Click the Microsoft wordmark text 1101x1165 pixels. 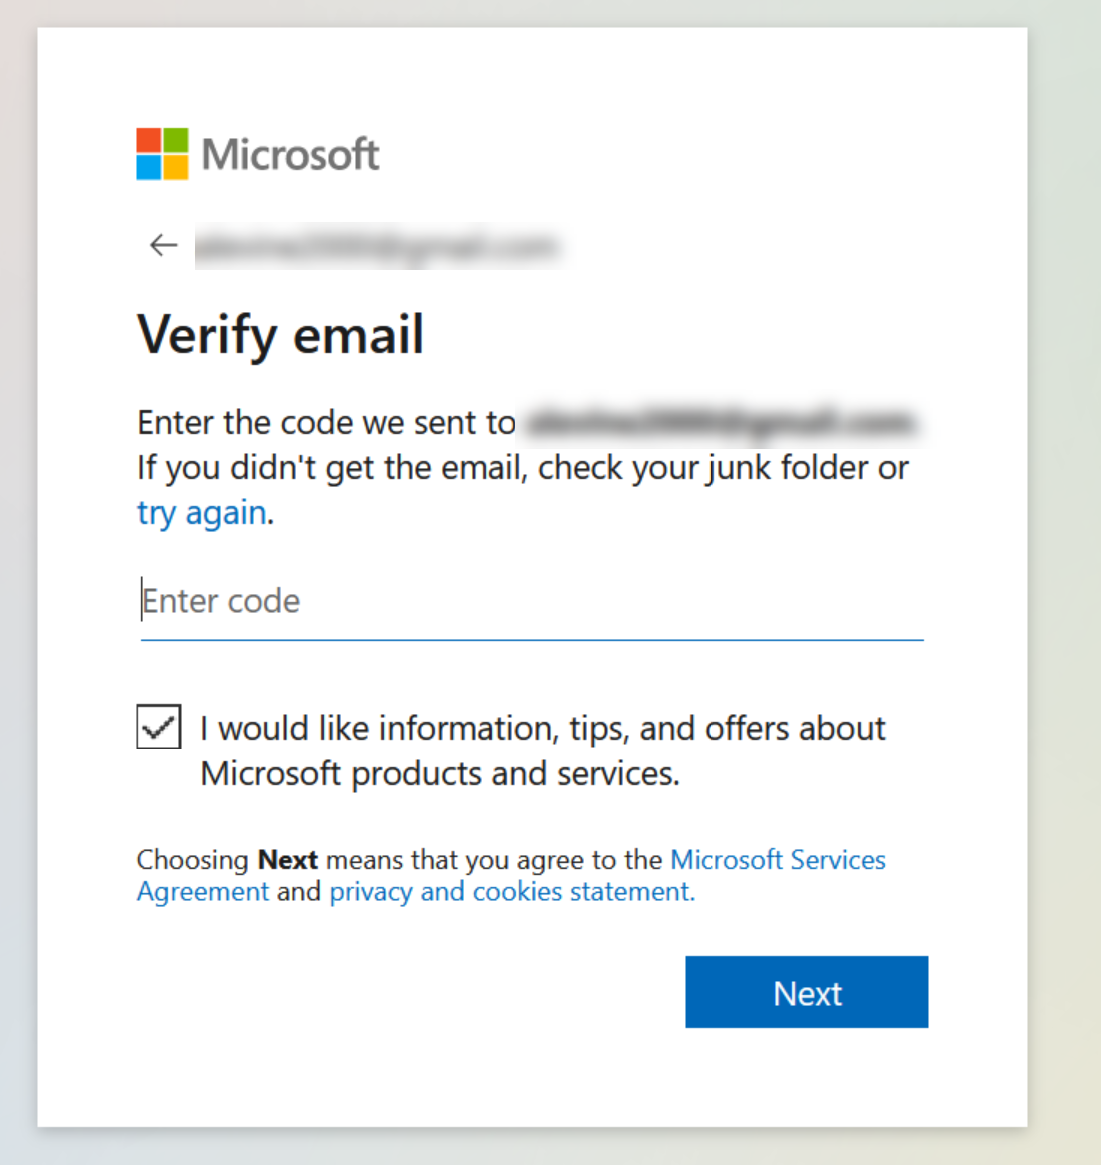(x=290, y=155)
